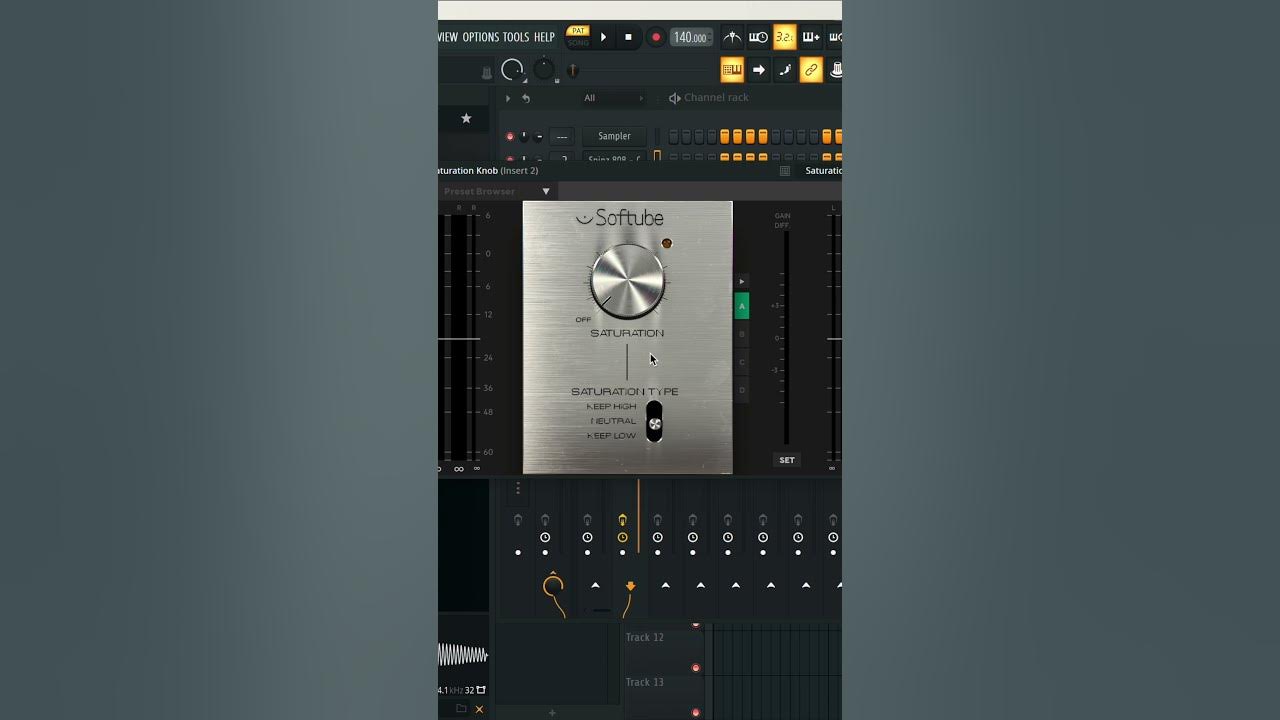Click the white arrow step-edit toolbar icon
1280x720 pixels.
coord(759,70)
